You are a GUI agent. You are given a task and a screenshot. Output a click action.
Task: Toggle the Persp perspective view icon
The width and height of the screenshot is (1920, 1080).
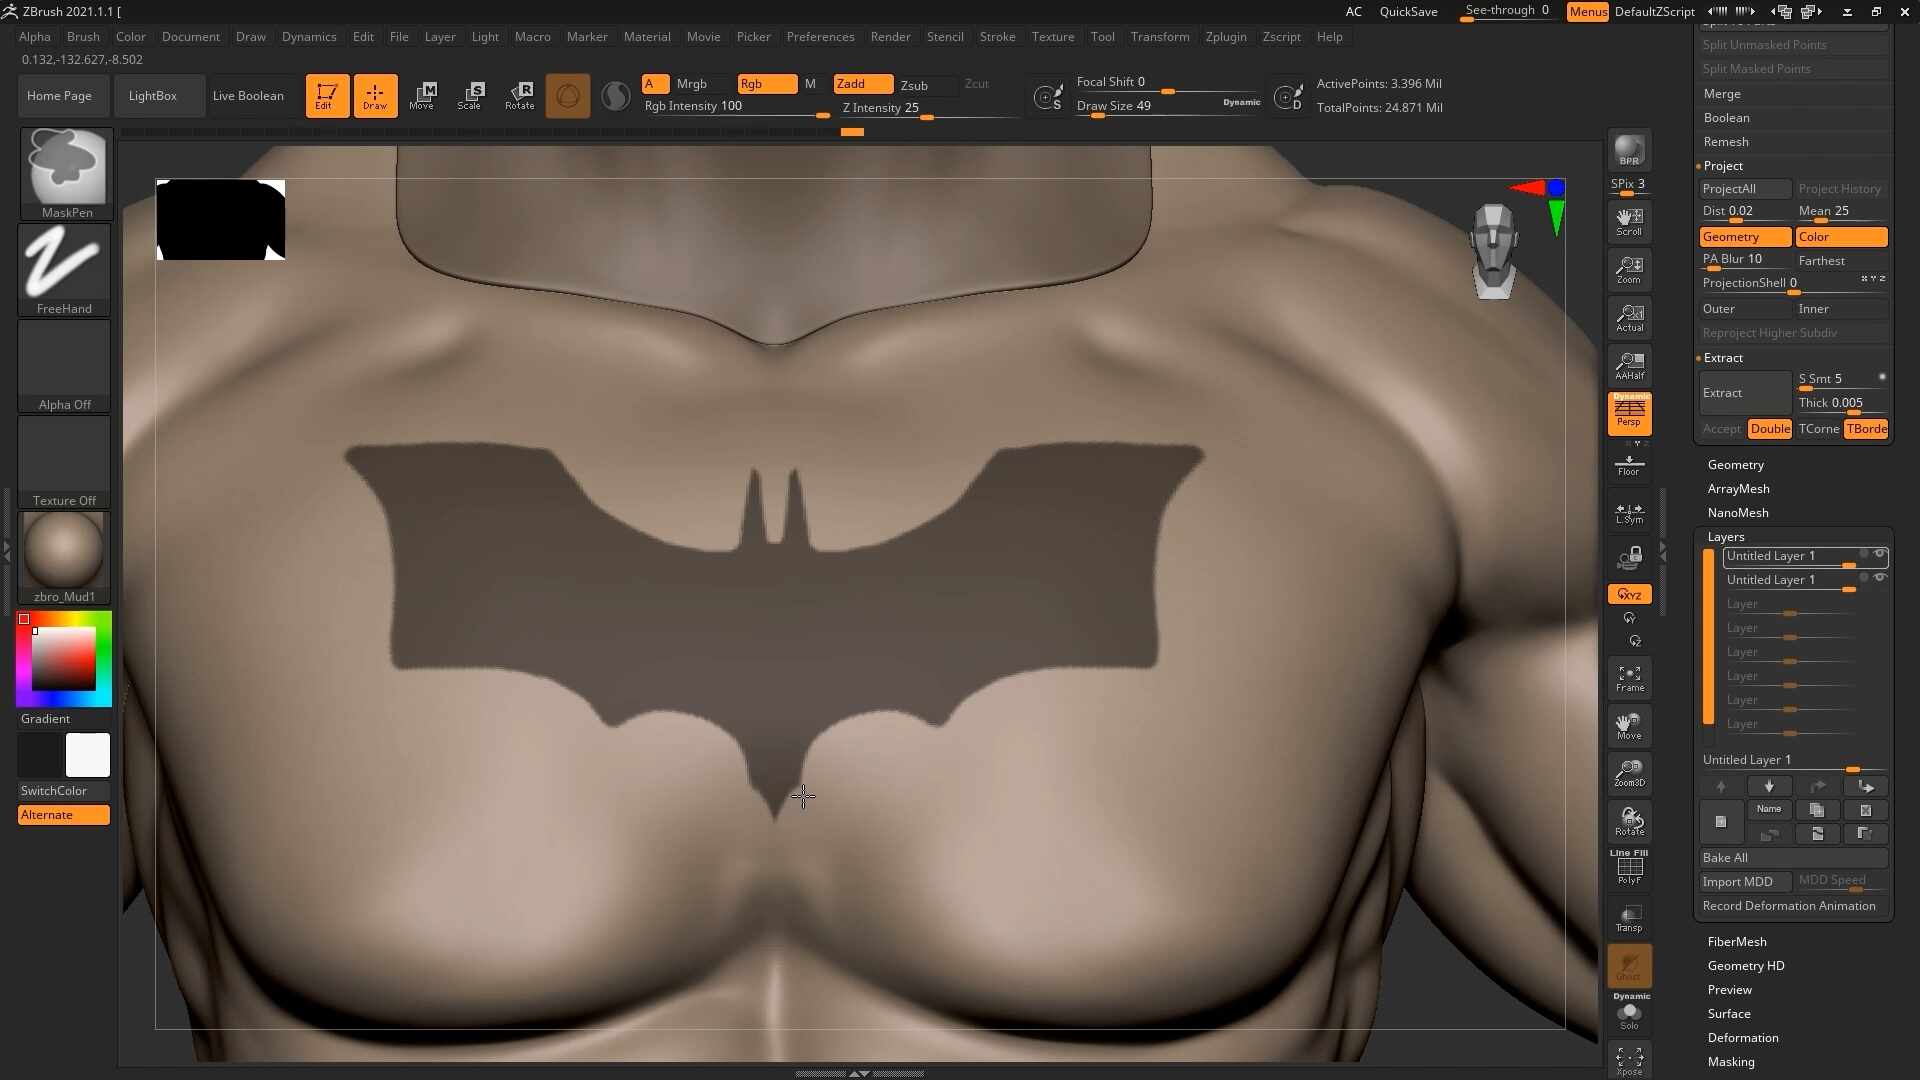pyautogui.click(x=1629, y=412)
